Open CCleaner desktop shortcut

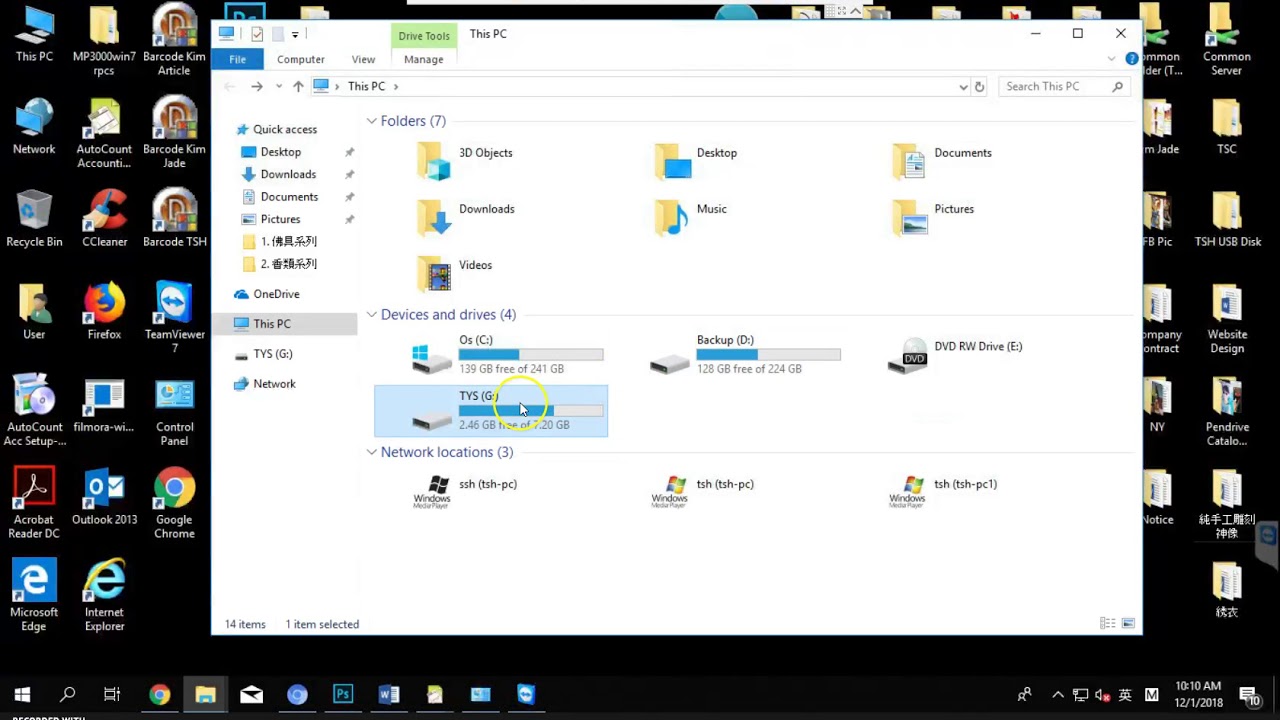[104, 219]
